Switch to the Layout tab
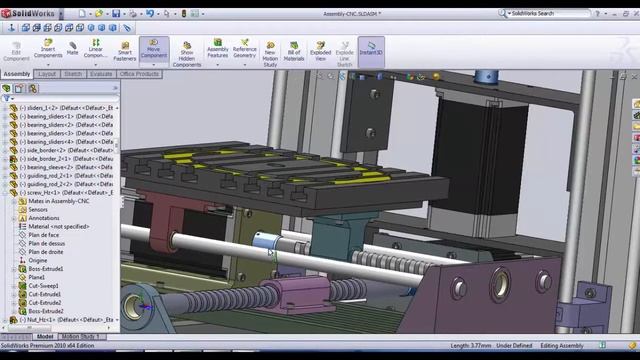Screen dimensions: 640x360 click(47, 74)
